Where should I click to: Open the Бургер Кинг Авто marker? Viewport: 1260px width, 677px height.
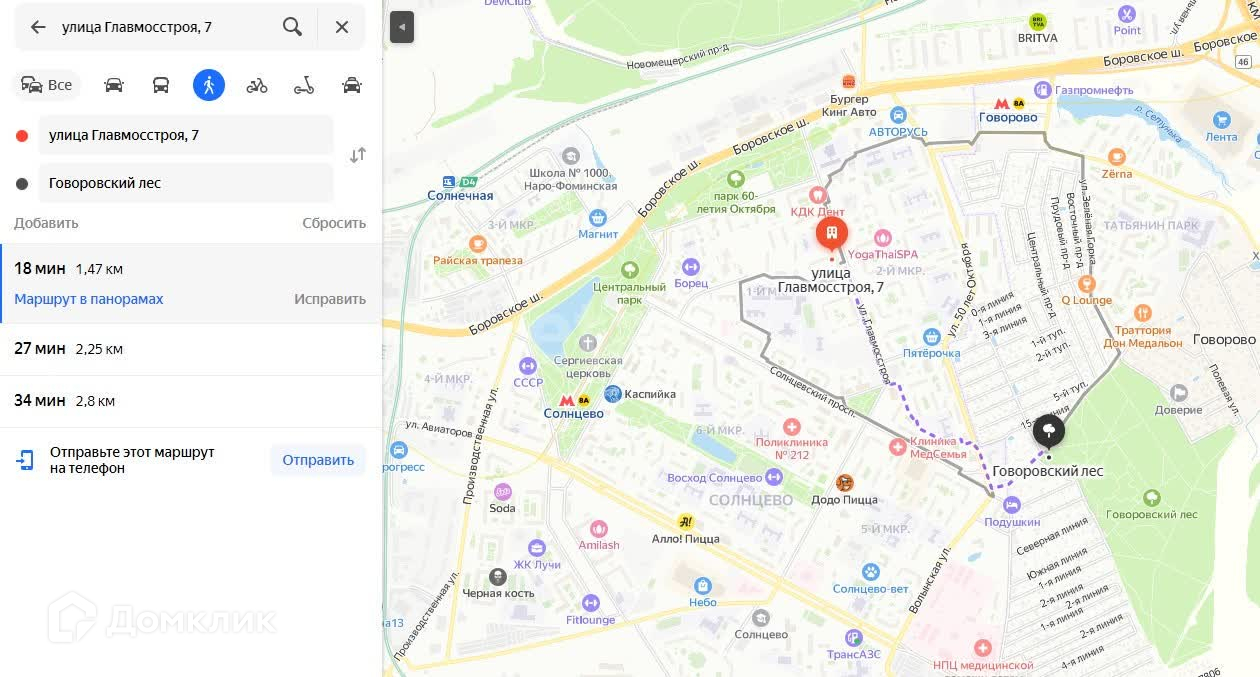pyautogui.click(x=849, y=82)
